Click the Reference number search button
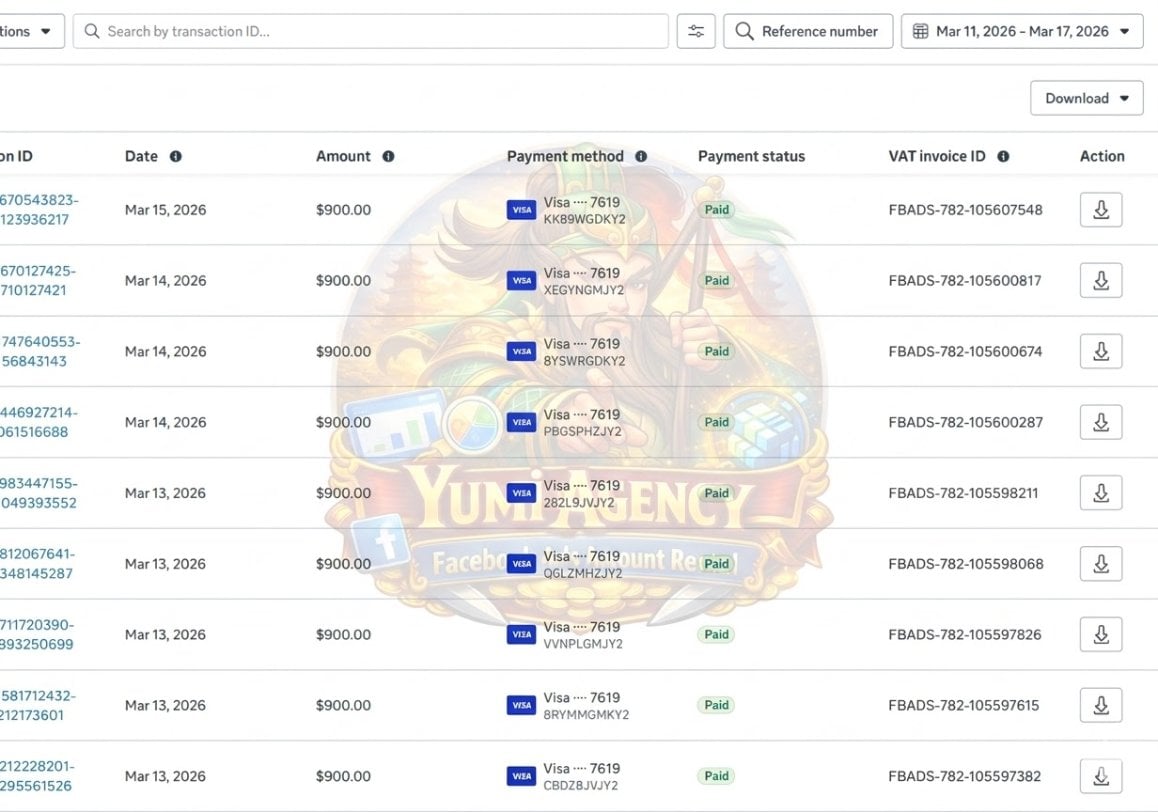Viewport: 1158px width, 812px height. click(808, 31)
